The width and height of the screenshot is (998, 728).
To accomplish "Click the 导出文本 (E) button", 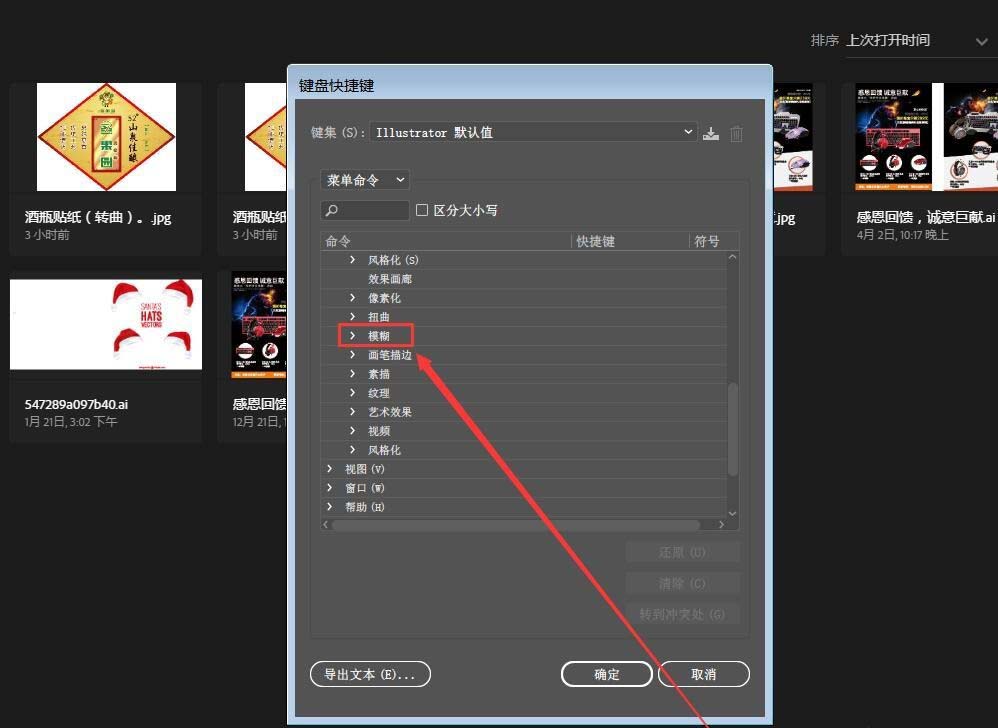I will click(x=370, y=674).
